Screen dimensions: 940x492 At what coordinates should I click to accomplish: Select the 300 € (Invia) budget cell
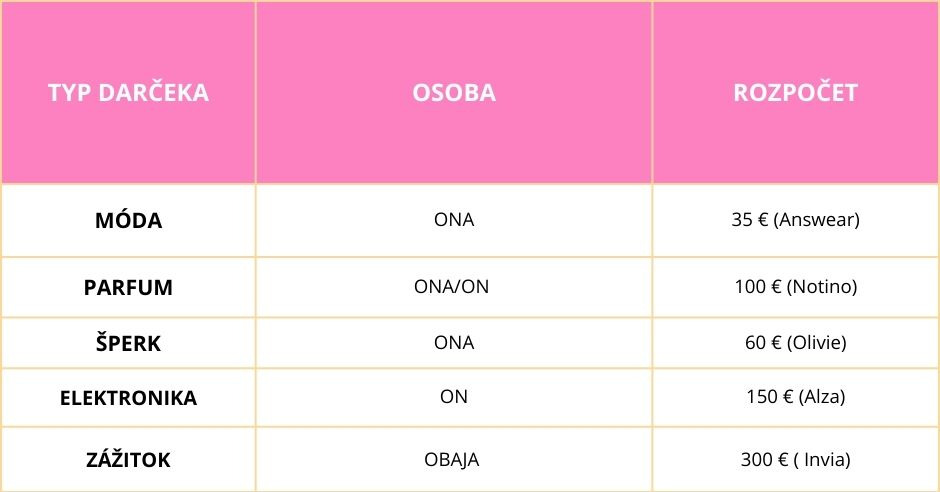[x=796, y=460]
